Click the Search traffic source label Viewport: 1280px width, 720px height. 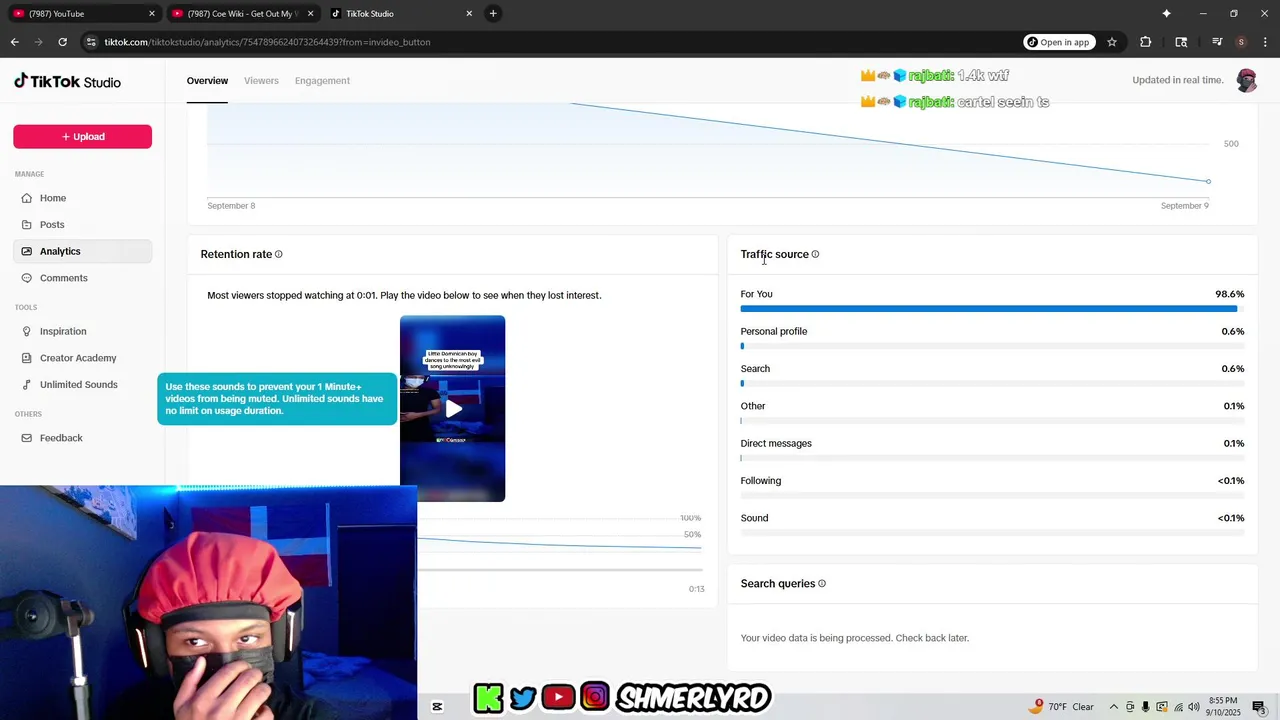755,369
